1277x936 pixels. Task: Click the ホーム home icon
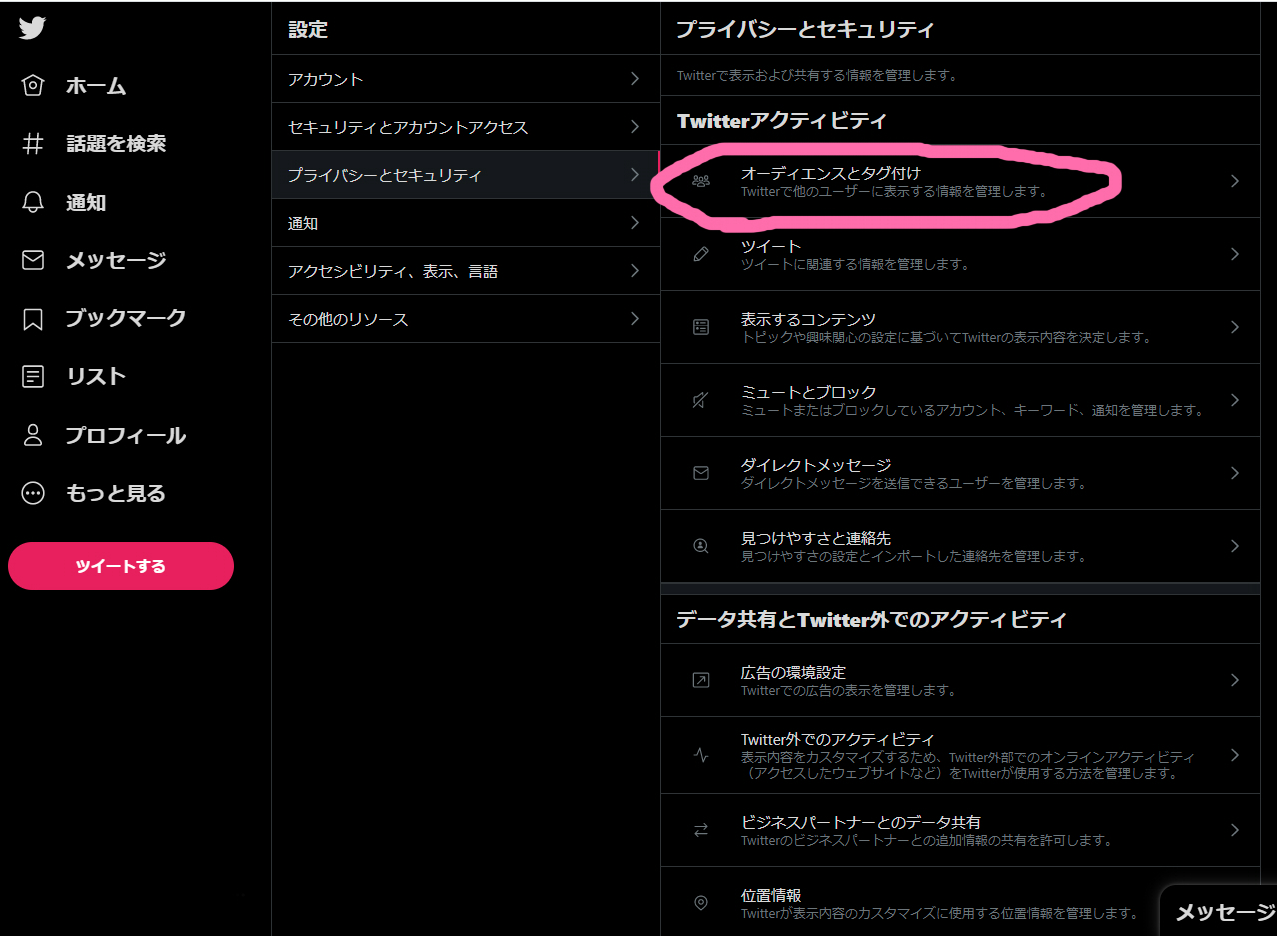33,85
